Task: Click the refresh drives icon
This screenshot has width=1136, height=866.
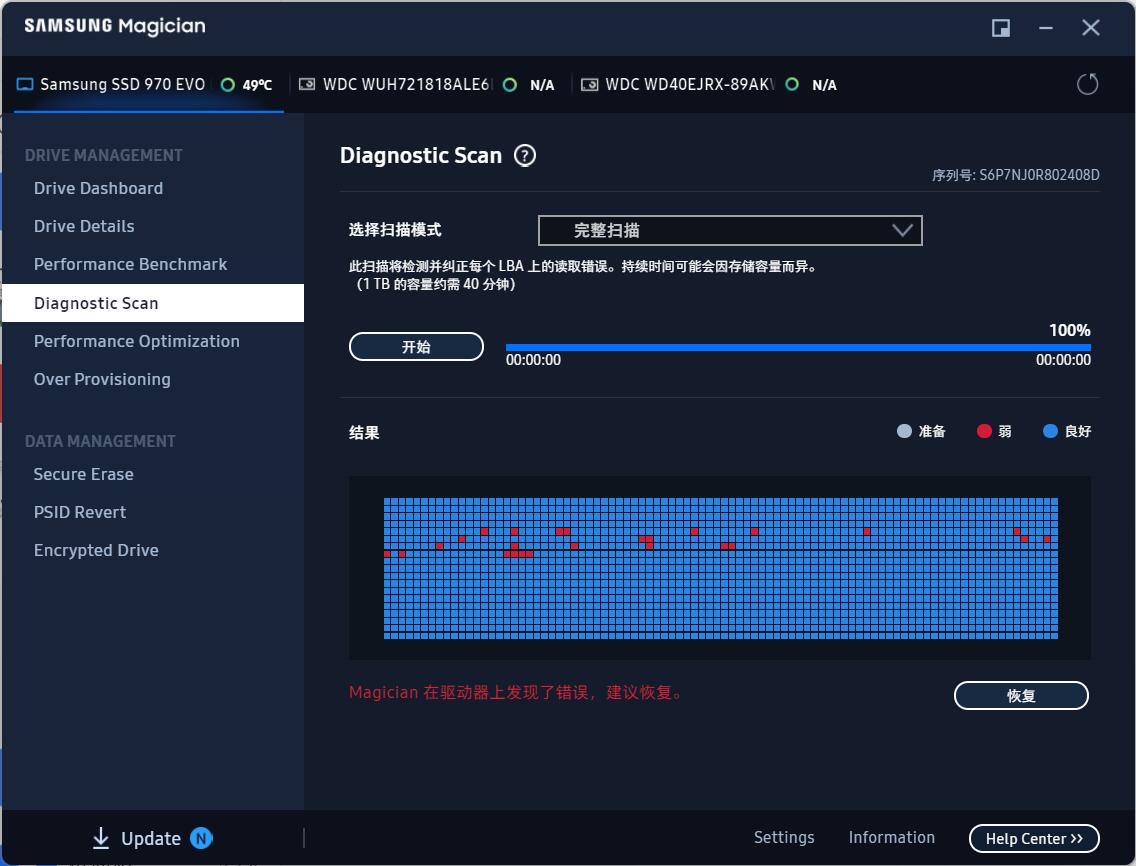Action: pyautogui.click(x=1087, y=85)
